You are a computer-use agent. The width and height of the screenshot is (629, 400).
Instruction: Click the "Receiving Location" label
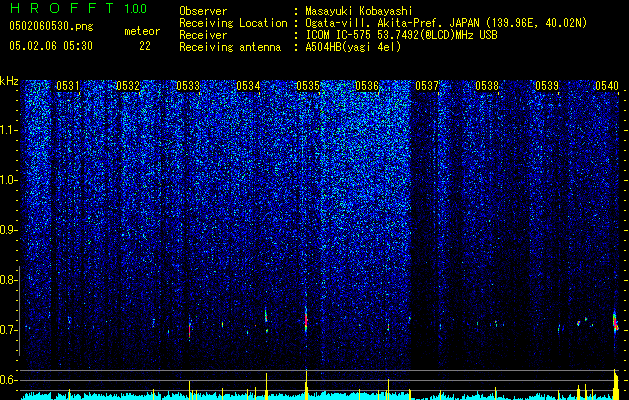coord(233,23)
